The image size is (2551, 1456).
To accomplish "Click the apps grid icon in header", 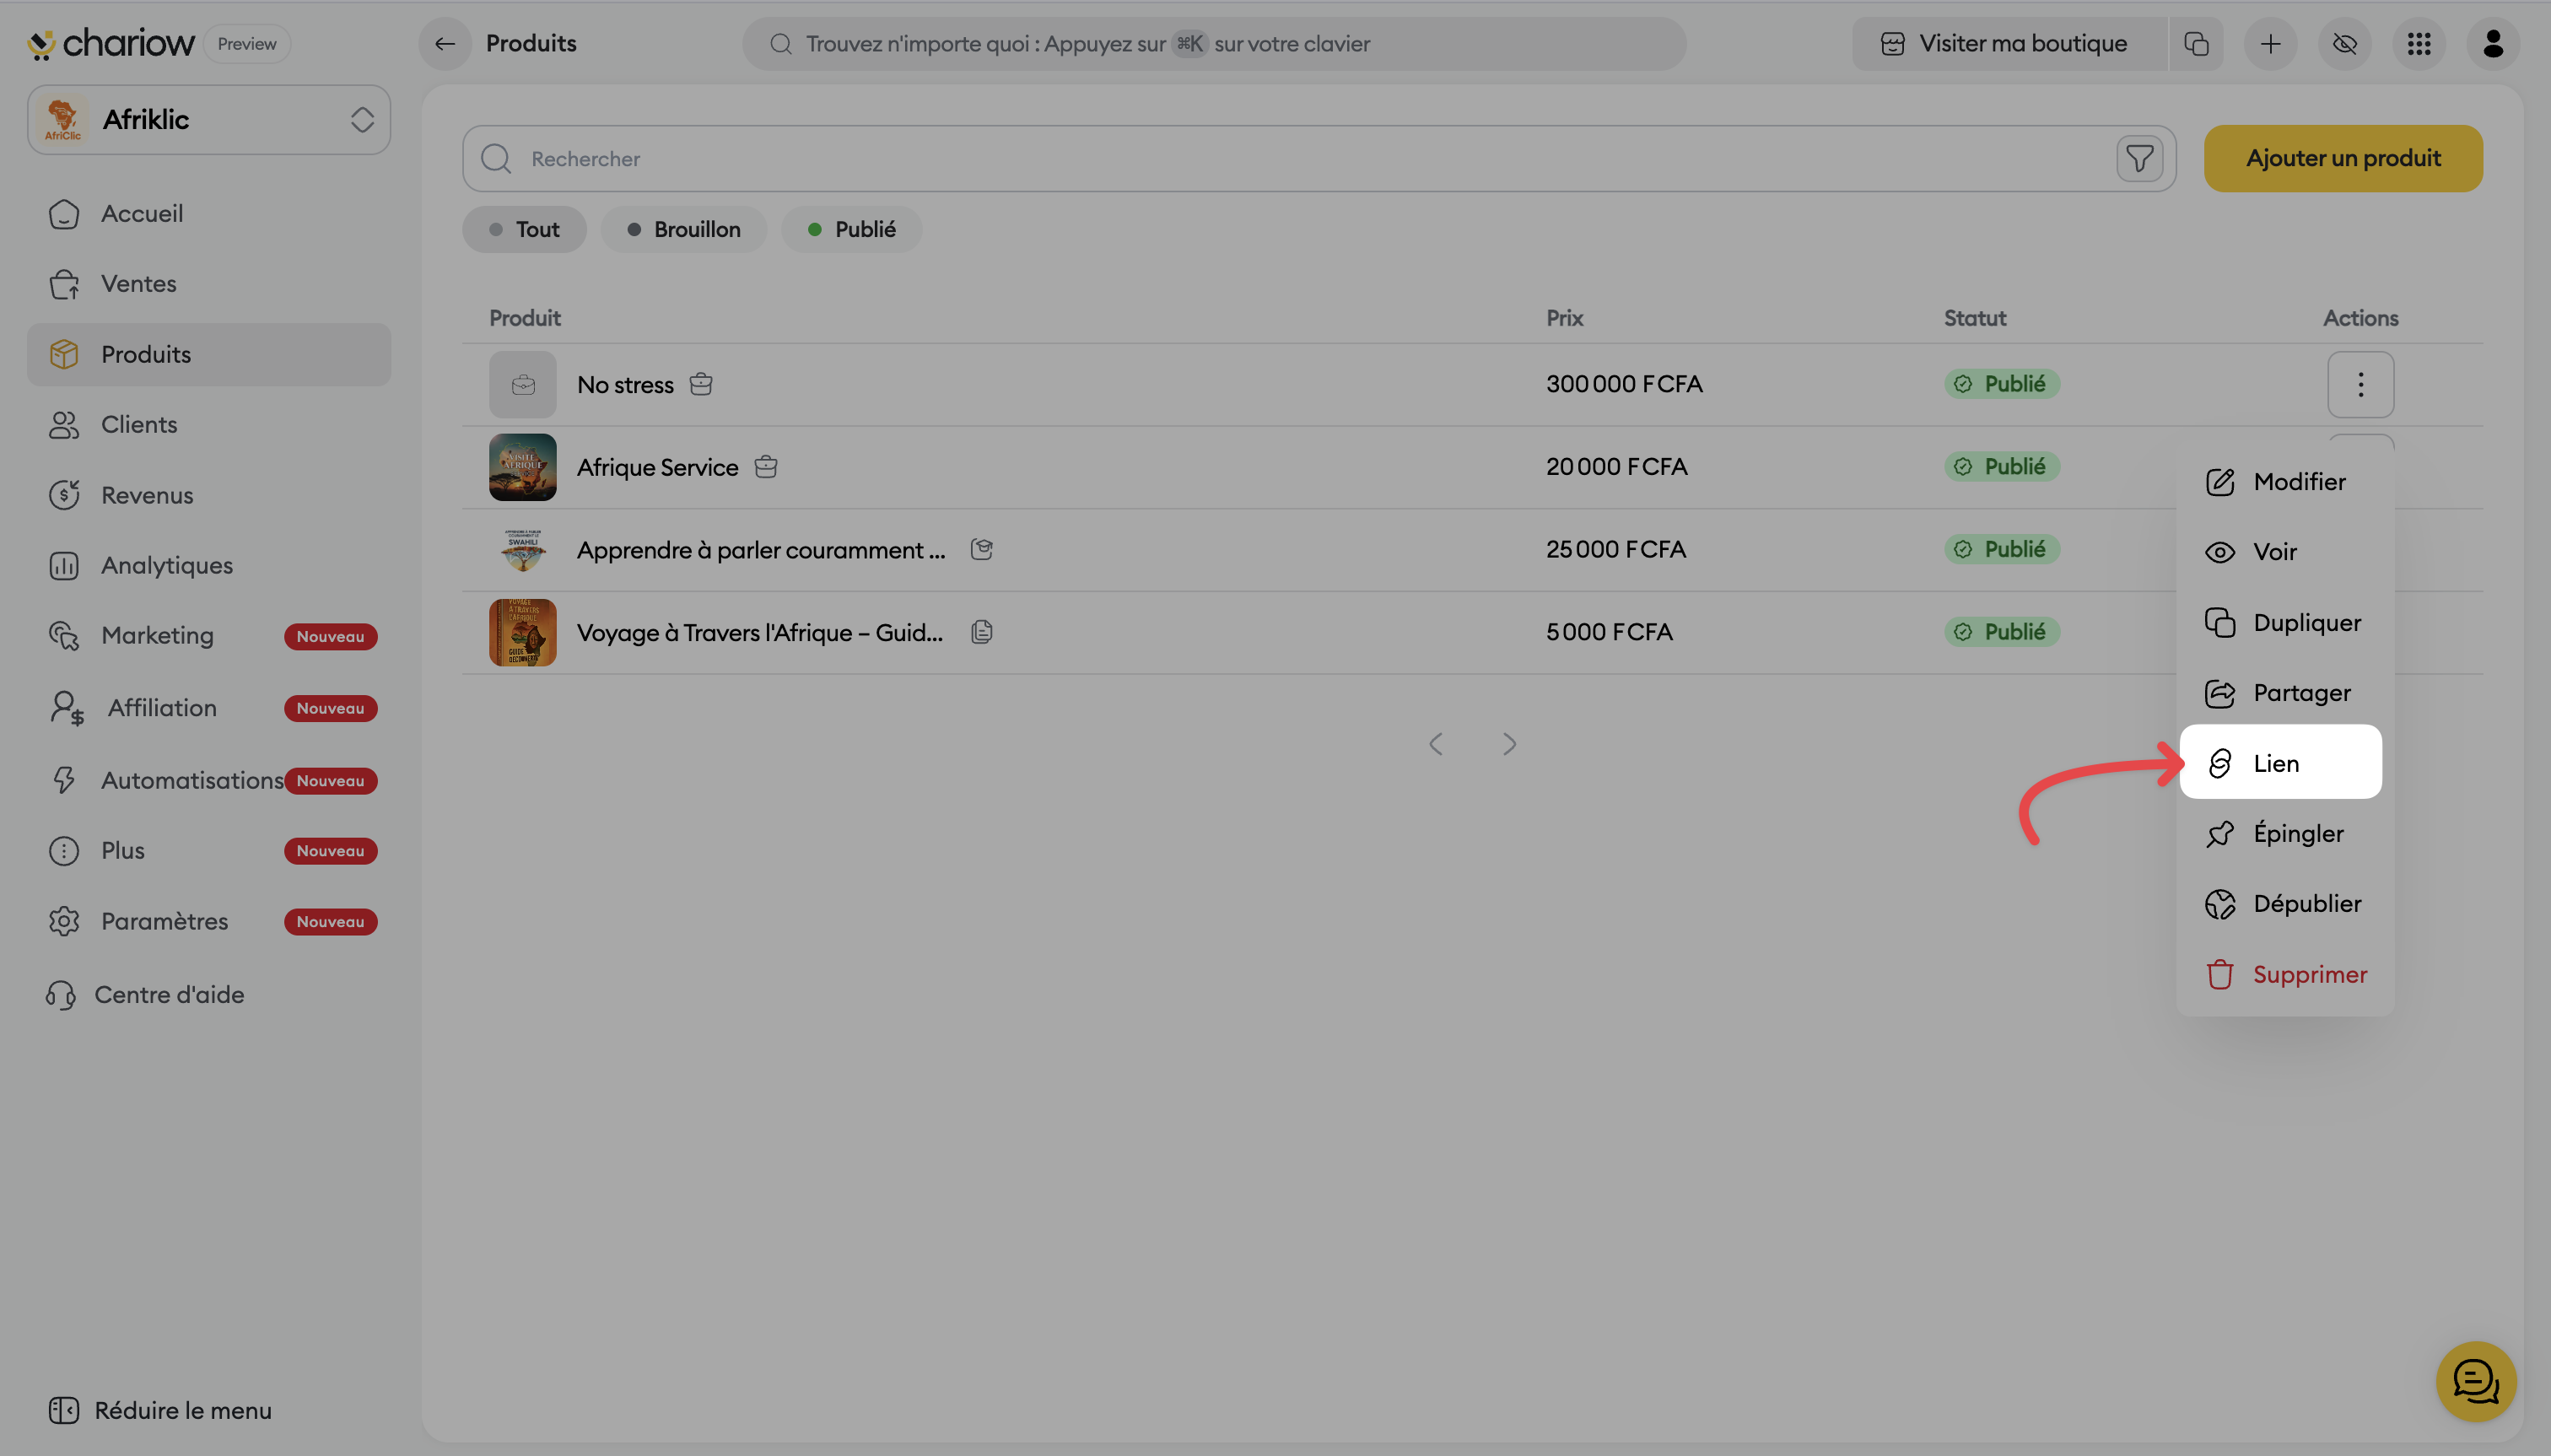I will click(2418, 44).
